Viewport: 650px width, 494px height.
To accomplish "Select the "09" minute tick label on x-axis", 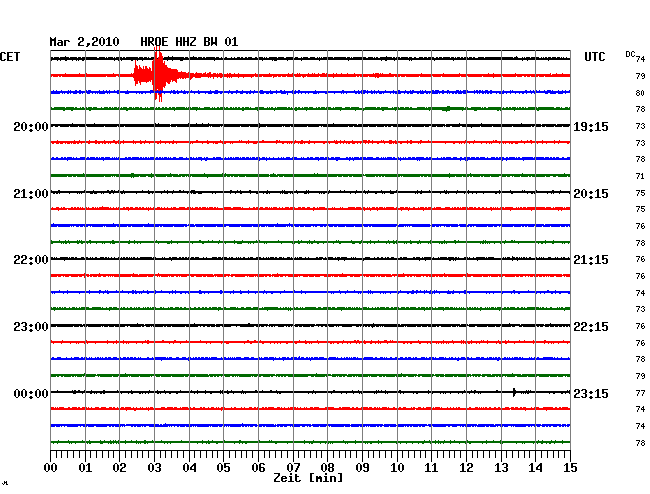I will tap(362, 467).
